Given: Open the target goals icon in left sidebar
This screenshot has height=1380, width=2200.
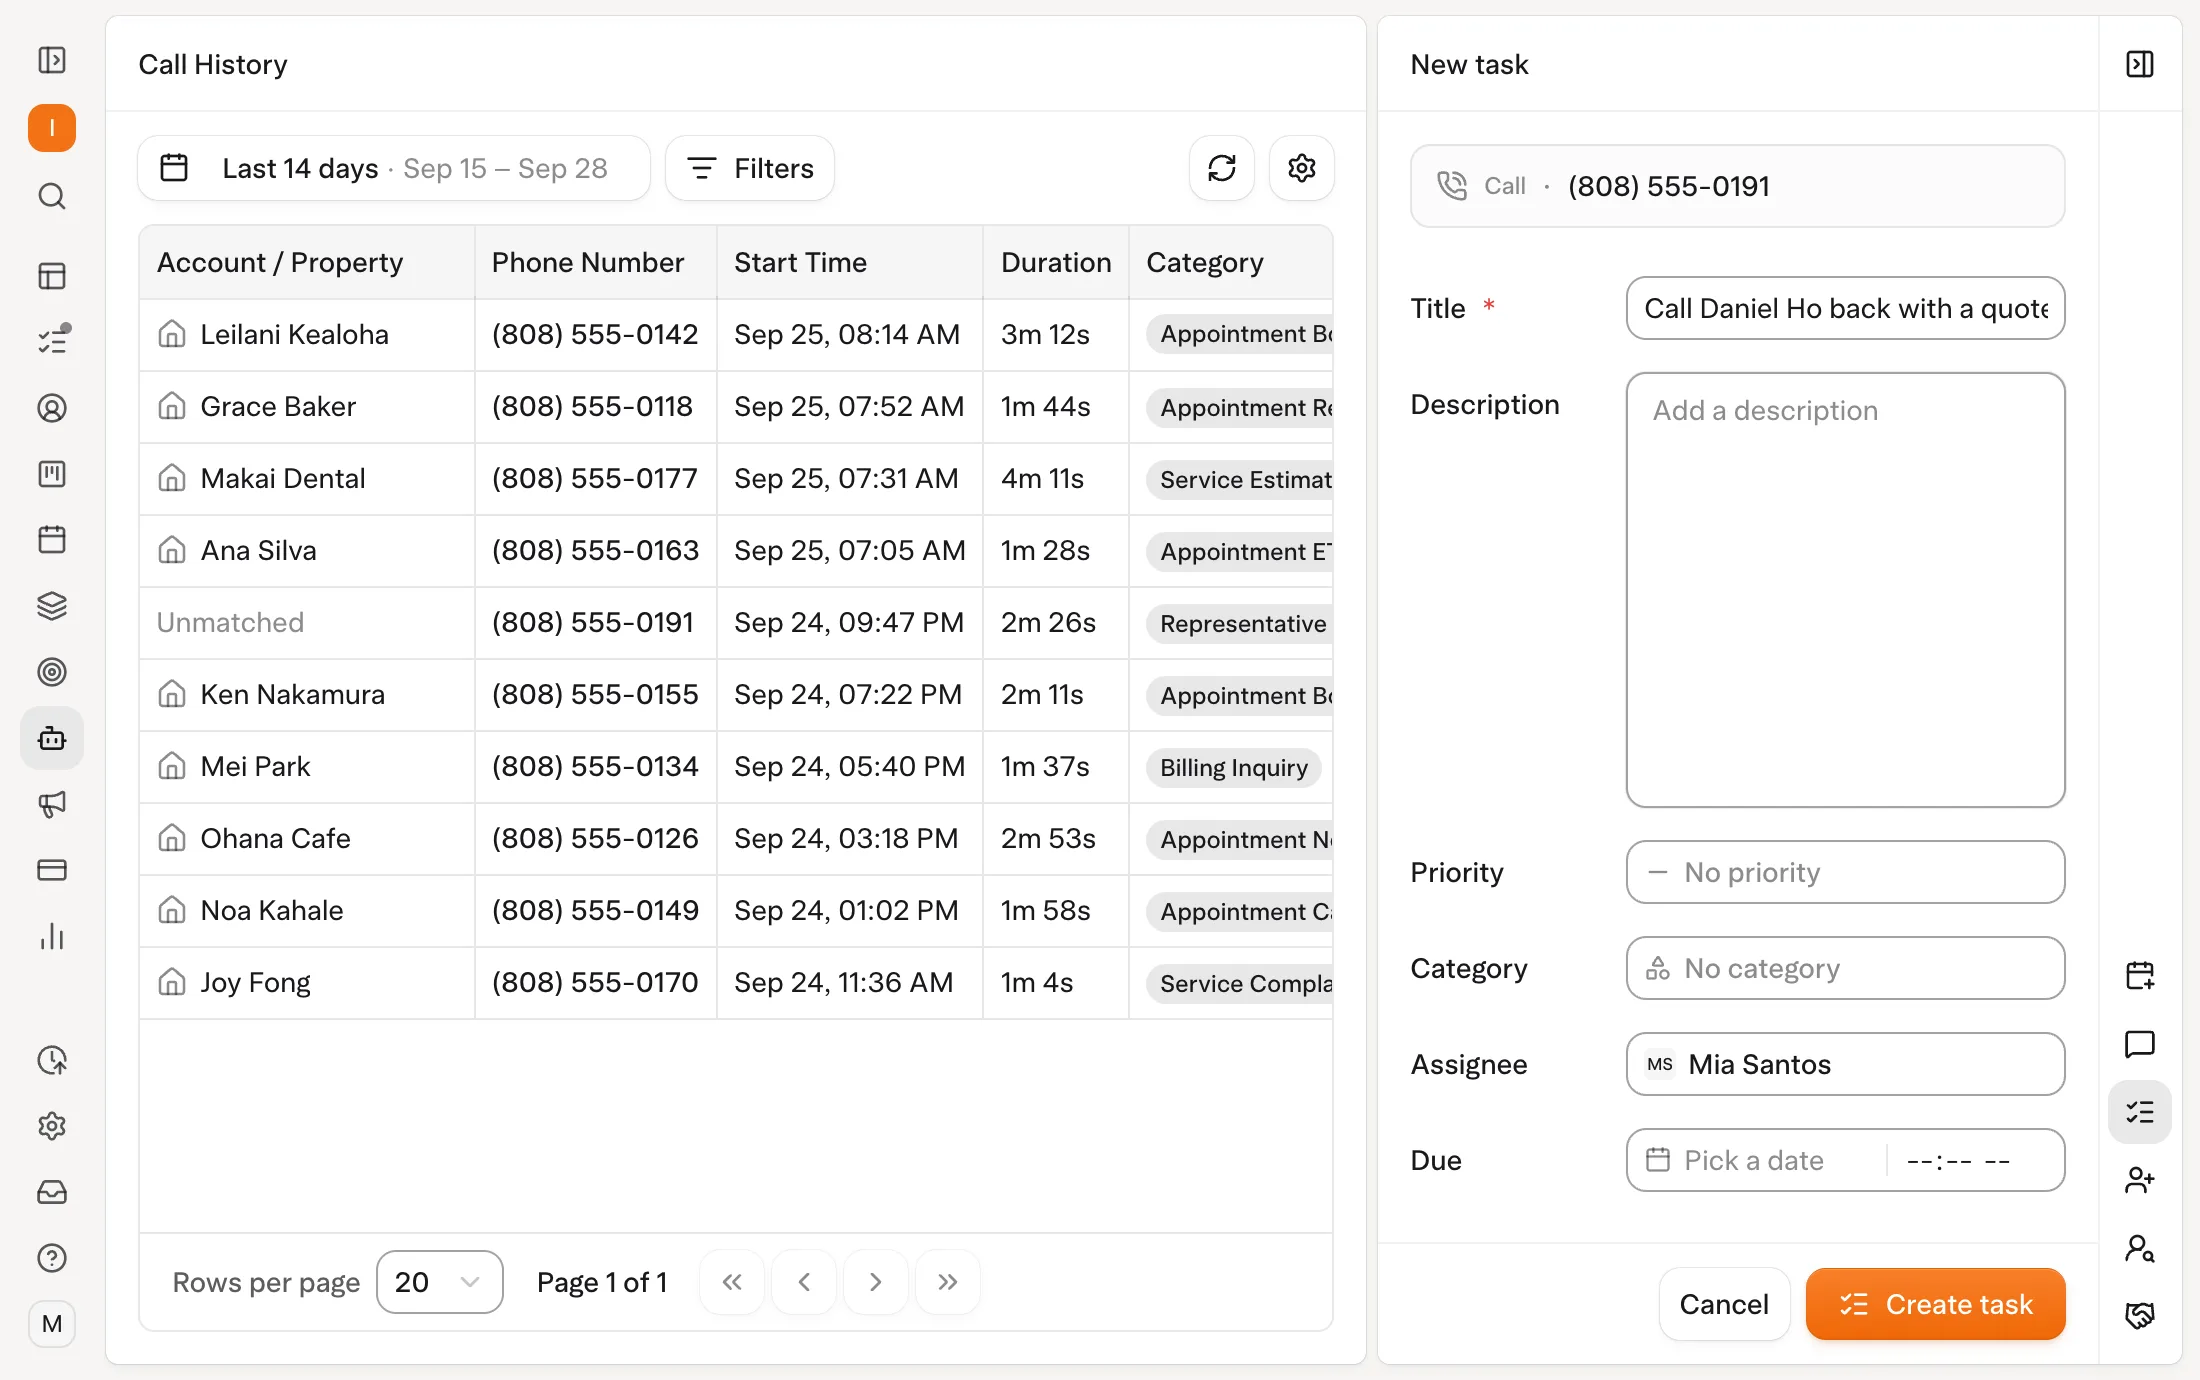Looking at the screenshot, I should (x=52, y=672).
